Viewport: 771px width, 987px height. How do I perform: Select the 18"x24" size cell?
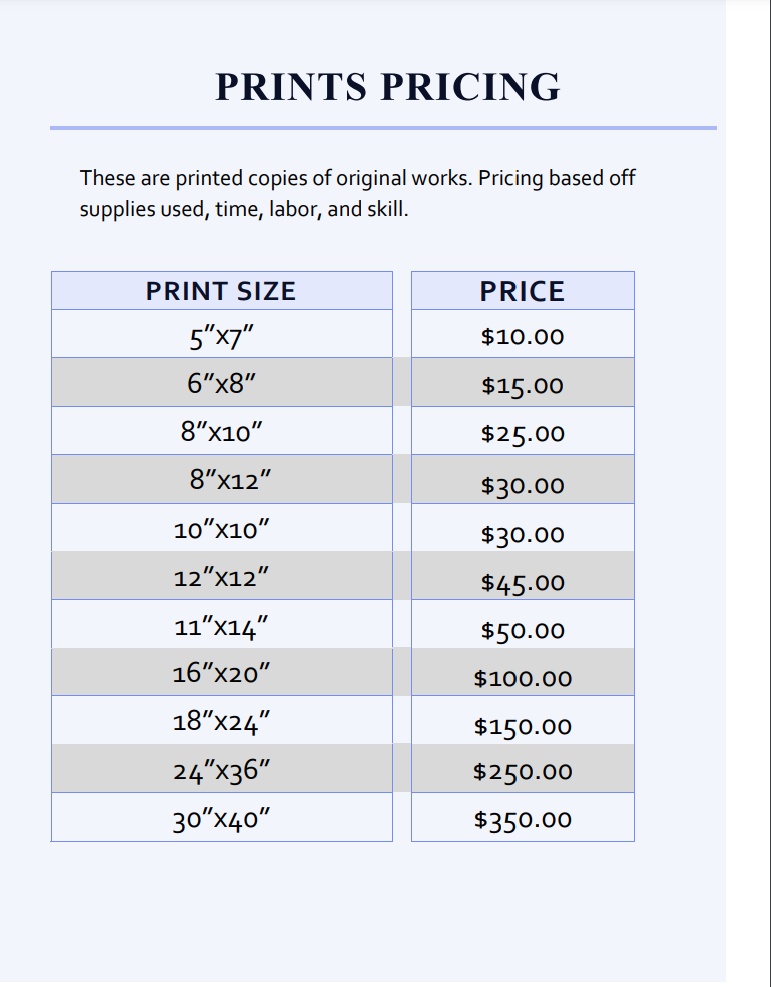click(x=222, y=720)
